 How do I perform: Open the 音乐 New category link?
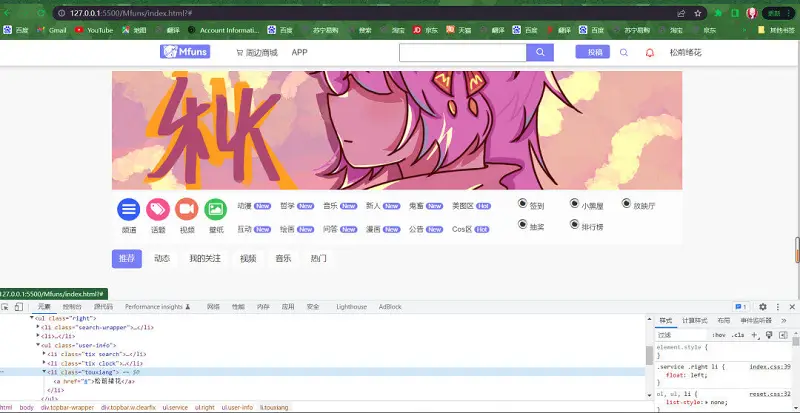coord(340,206)
